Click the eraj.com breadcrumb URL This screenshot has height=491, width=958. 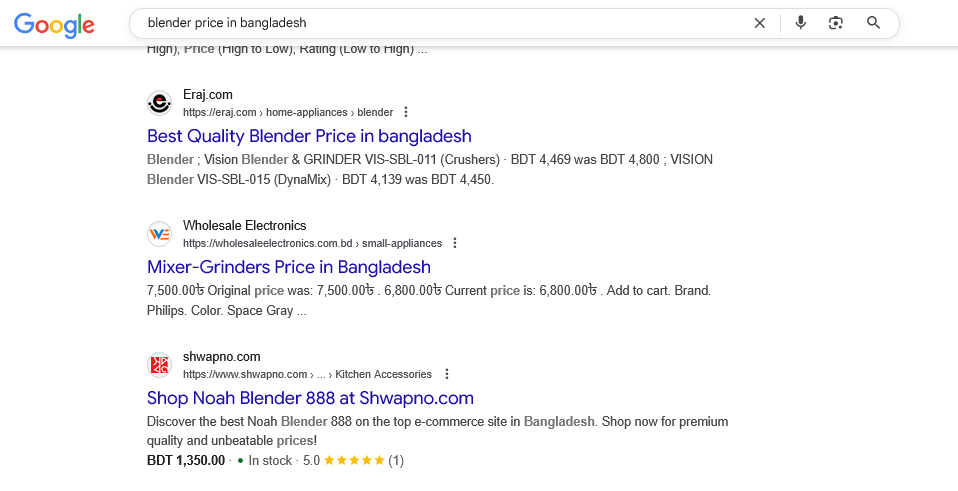tap(288, 112)
